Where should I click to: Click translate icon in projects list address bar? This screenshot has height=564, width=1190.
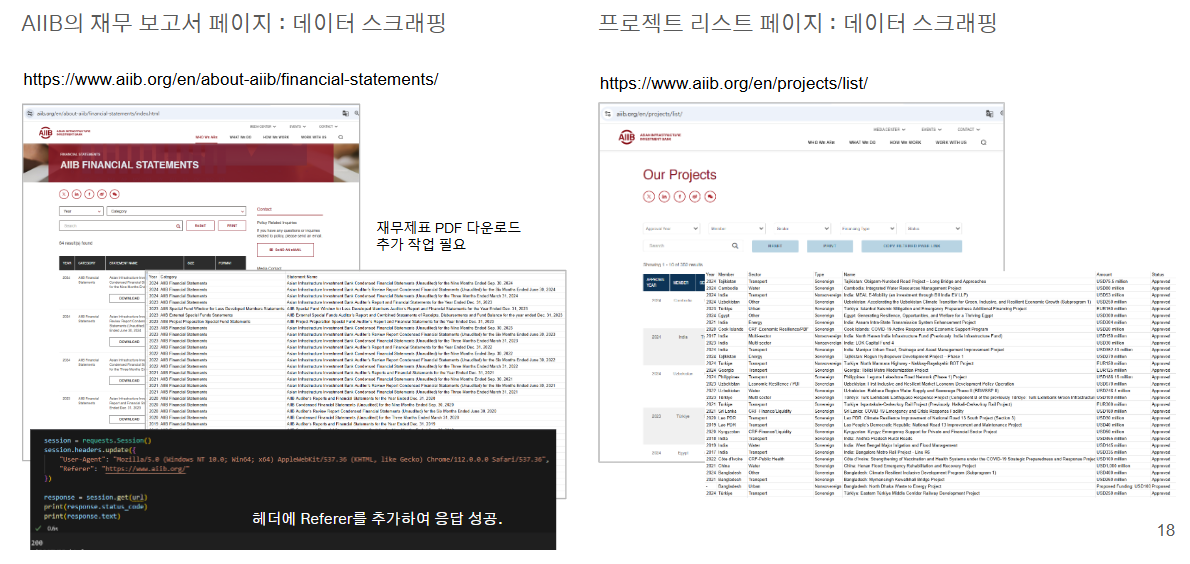pos(989,114)
